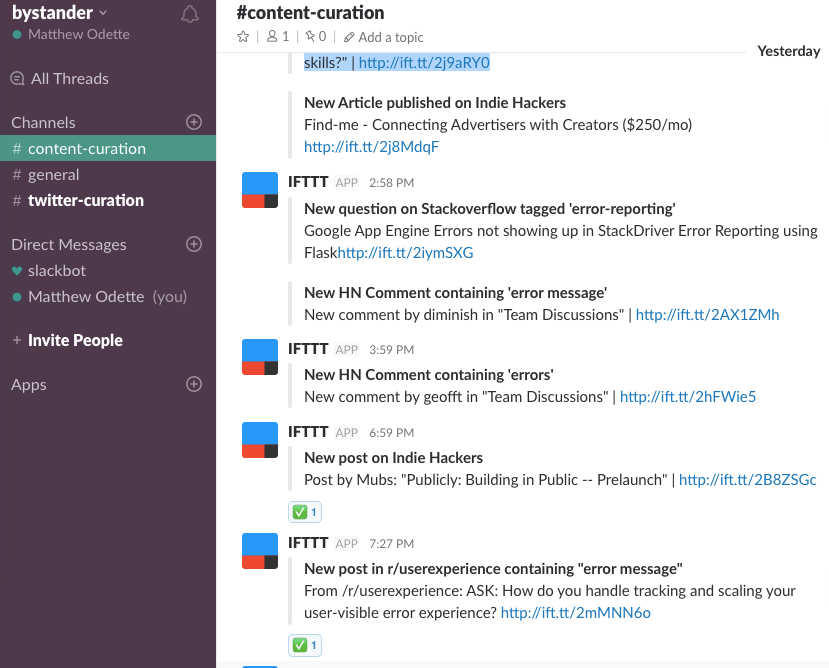Screen dimensions: 829x668
Task: Open slackbot direct message
Action: [57, 270]
